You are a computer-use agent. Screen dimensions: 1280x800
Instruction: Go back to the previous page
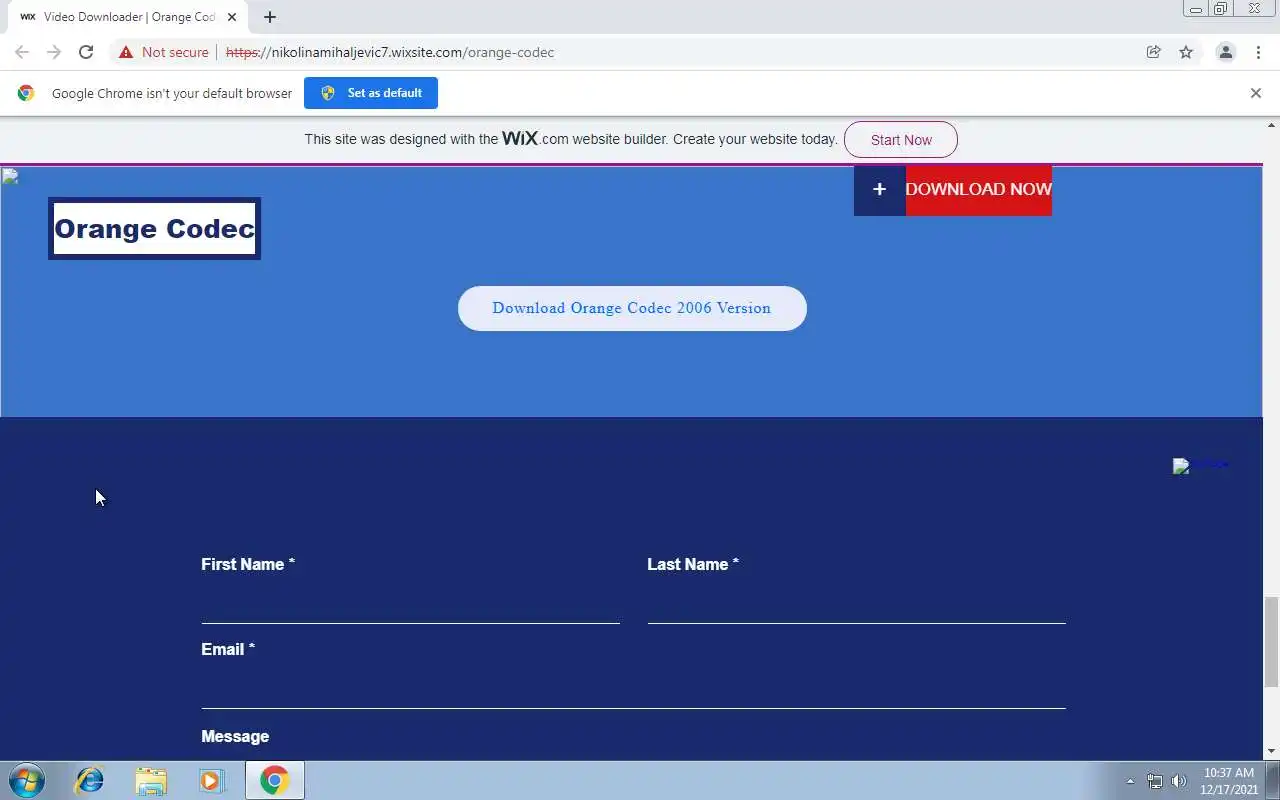pos(22,52)
